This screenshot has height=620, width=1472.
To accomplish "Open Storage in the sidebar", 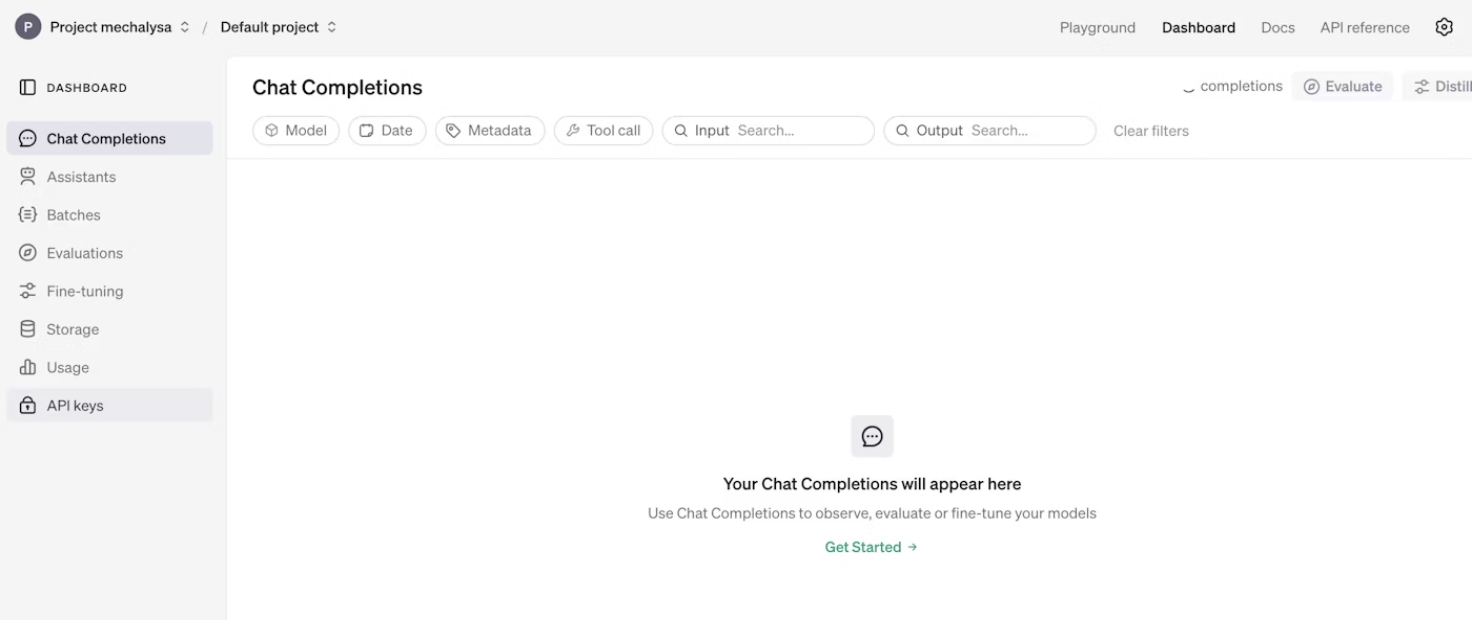I will pyautogui.click(x=110, y=329).
